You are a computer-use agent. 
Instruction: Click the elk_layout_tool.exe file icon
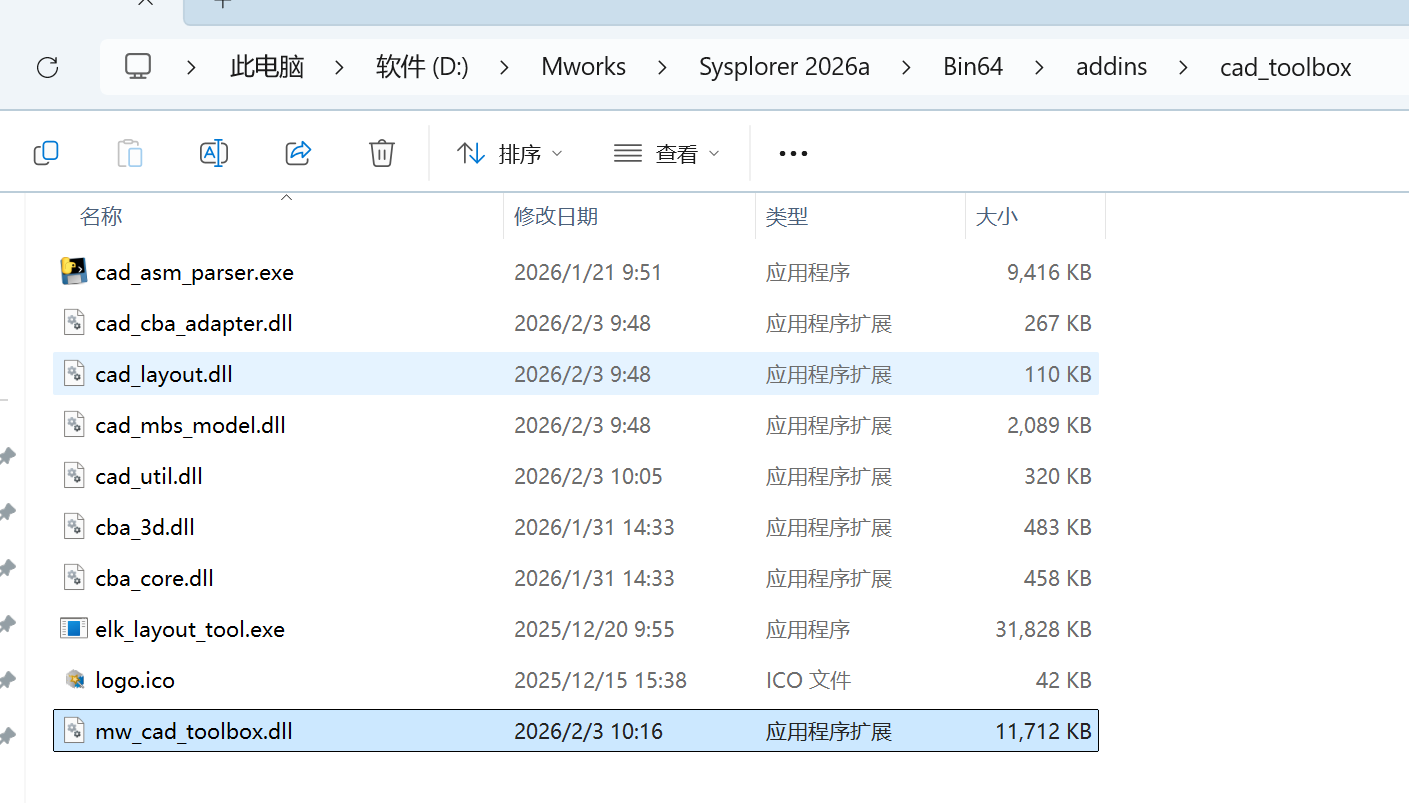pyautogui.click(x=74, y=629)
